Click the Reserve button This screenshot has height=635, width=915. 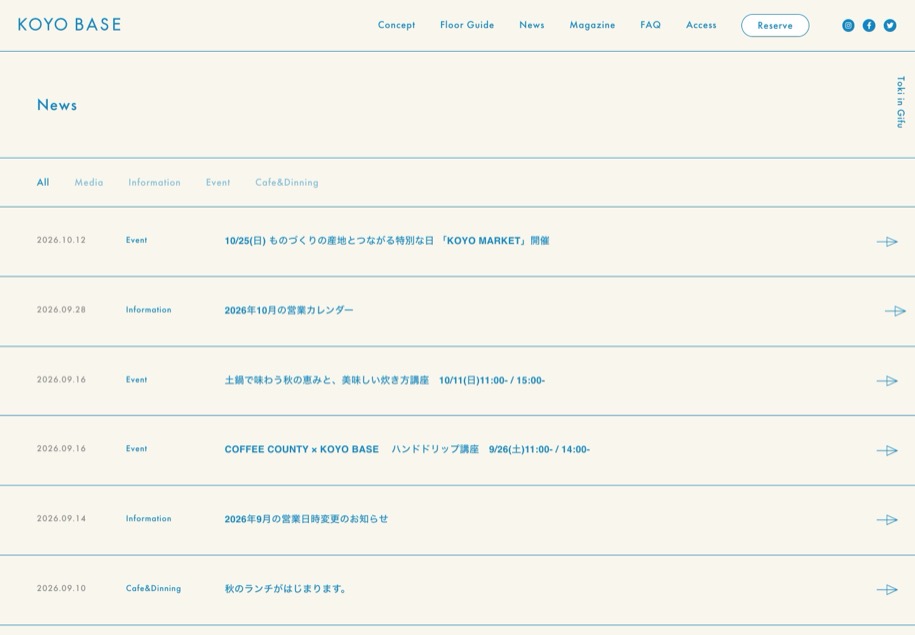[775, 25]
